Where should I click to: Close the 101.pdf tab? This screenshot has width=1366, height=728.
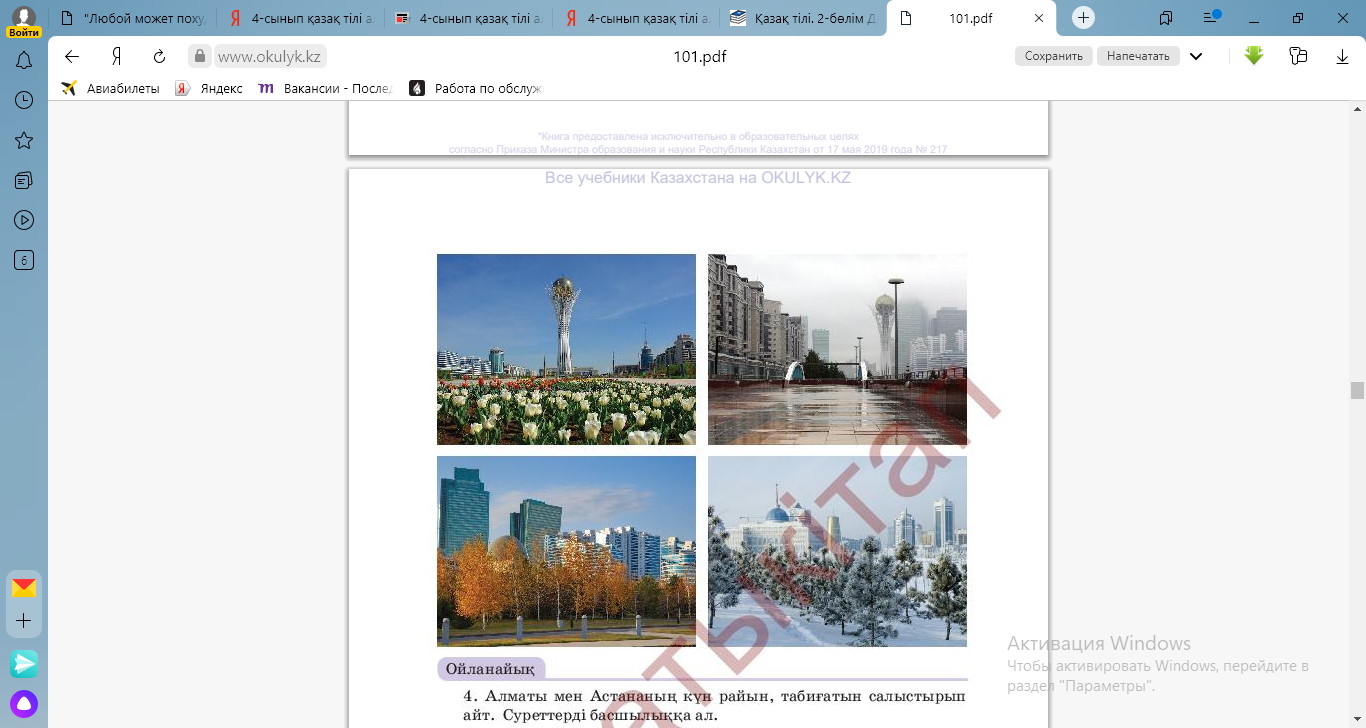click(1039, 18)
